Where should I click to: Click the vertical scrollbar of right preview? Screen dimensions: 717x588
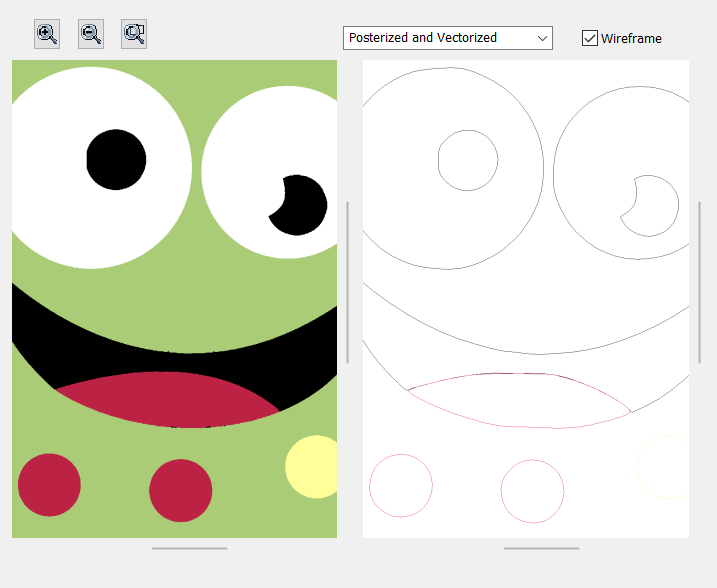(699, 282)
